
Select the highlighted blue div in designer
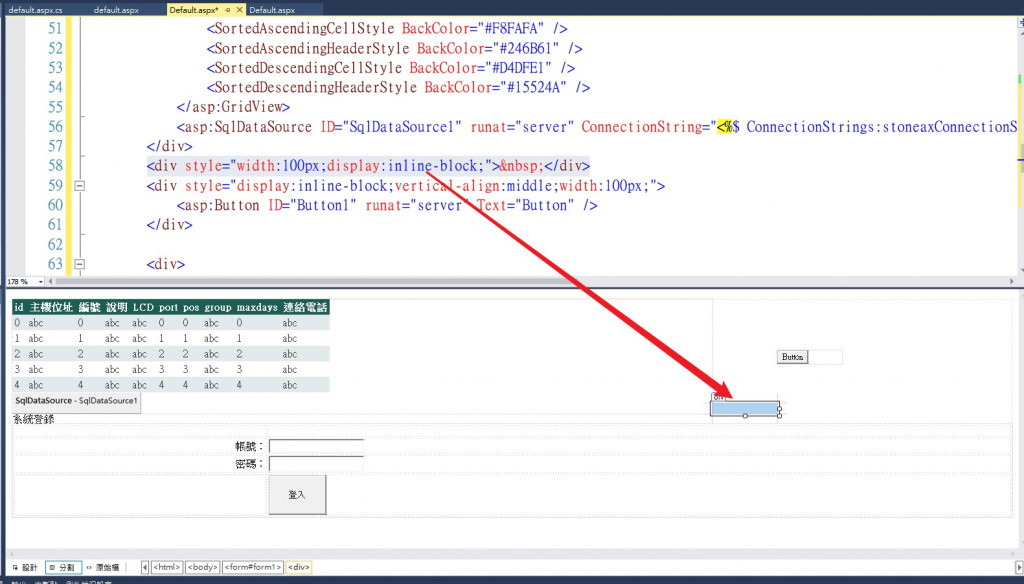tap(744, 408)
